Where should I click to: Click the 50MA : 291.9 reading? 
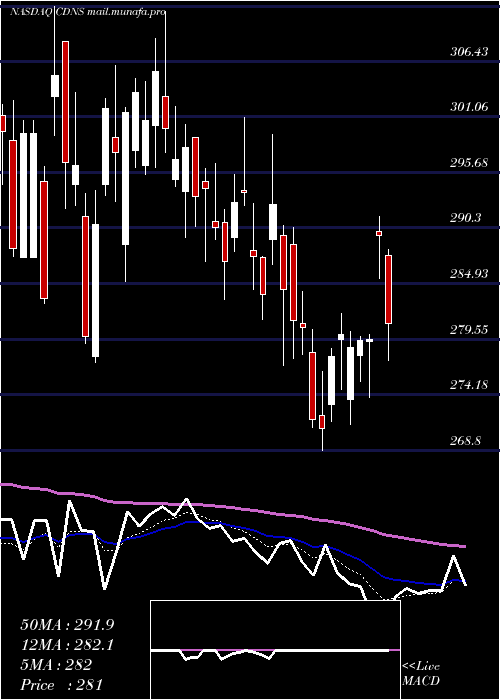(67, 625)
